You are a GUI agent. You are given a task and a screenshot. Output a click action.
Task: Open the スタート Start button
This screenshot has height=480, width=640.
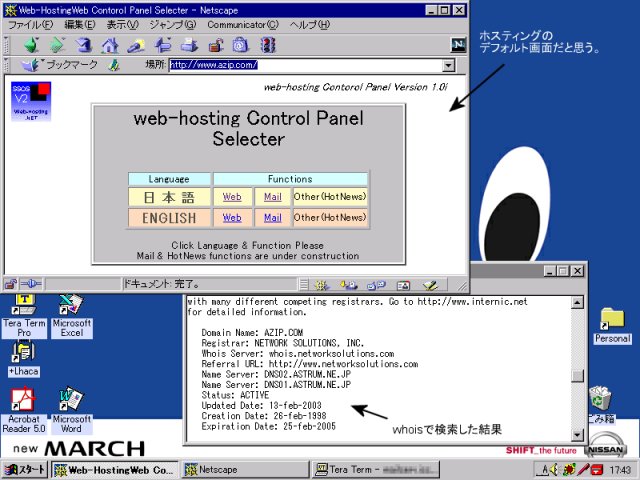[x=25, y=470]
